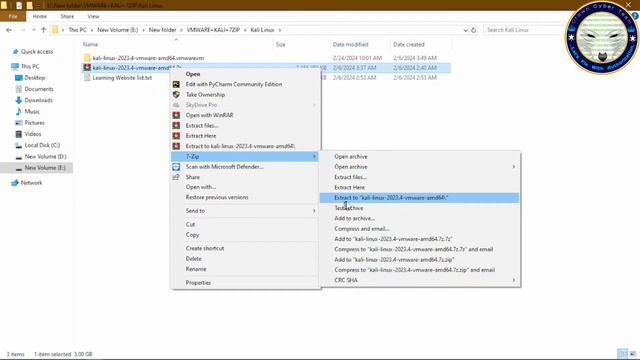640x360 pixels.
Task: Open the View ribbon tab
Action: pyautogui.click(x=93, y=16)
